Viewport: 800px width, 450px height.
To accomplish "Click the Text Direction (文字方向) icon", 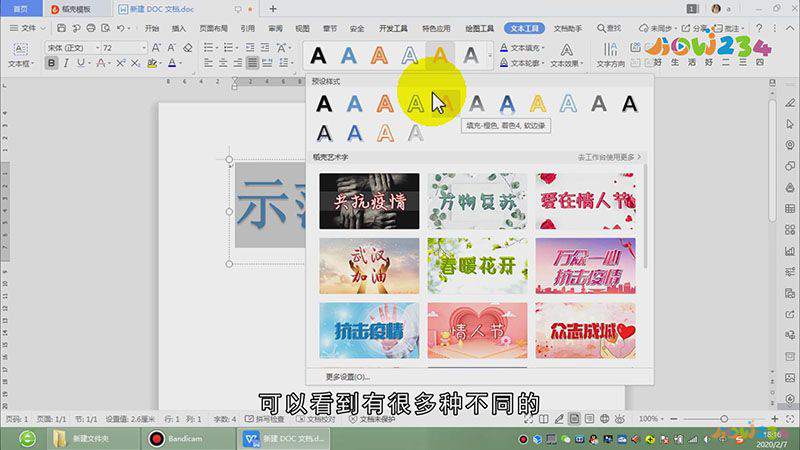I will click(611, 55).
